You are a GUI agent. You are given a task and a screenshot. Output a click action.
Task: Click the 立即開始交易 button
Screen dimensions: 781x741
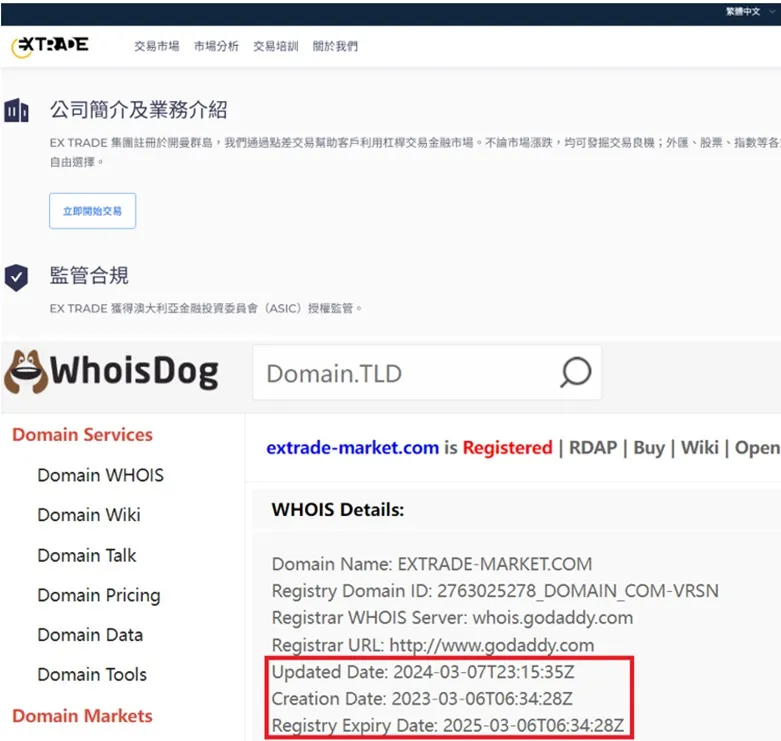[x=92, y=211]
